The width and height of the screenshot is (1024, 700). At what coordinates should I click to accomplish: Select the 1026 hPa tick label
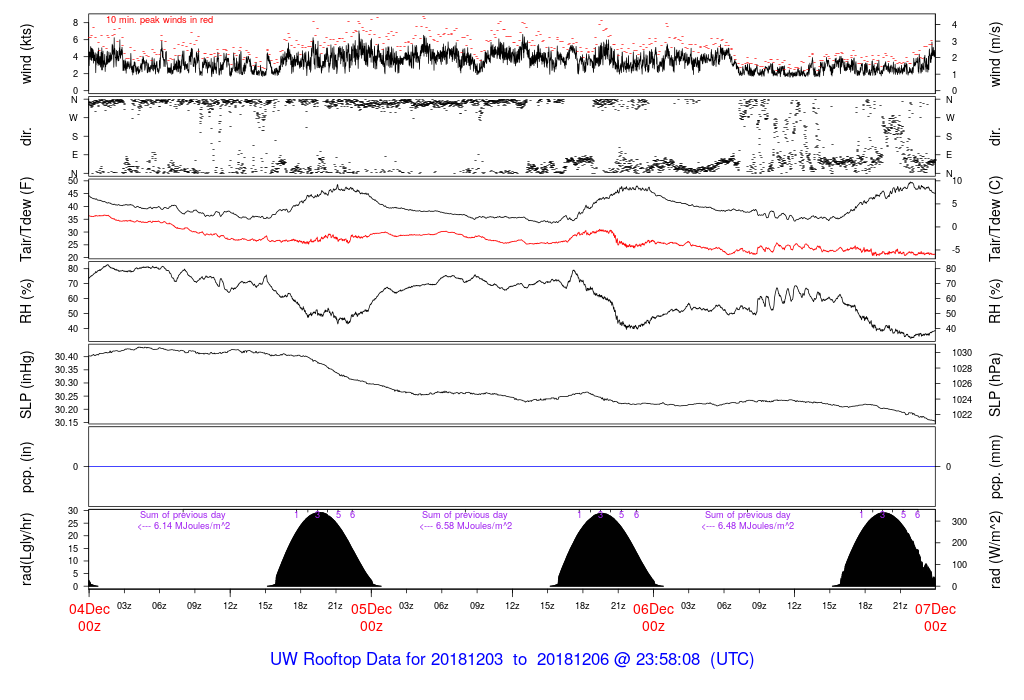point(962,384)
